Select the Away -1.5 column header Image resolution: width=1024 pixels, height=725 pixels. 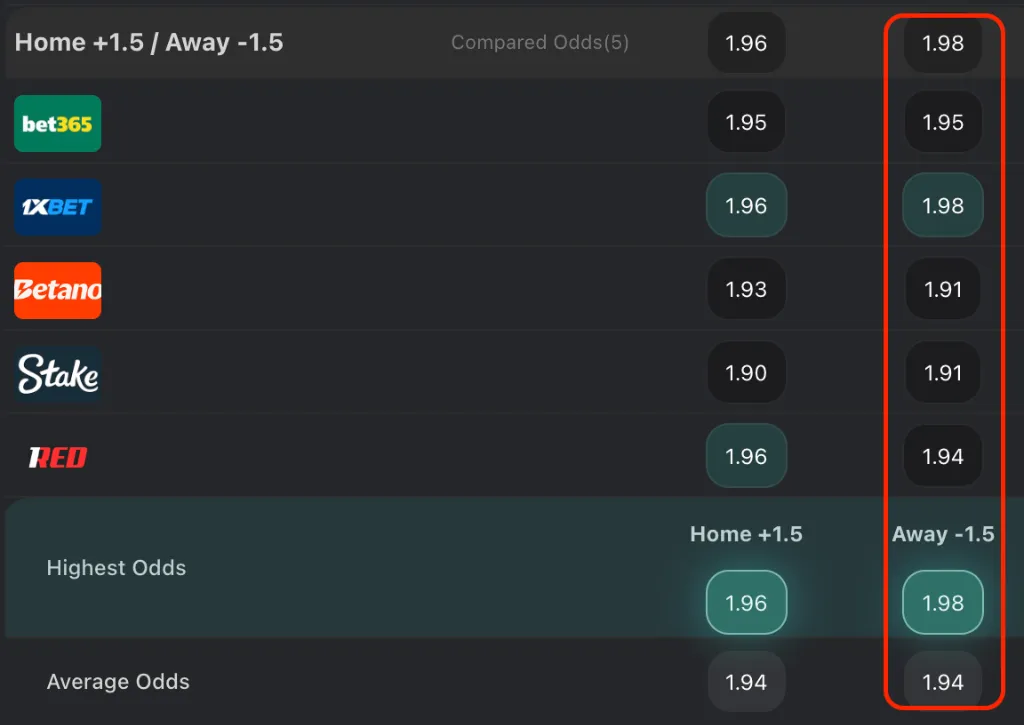click(x=942, y=534)
